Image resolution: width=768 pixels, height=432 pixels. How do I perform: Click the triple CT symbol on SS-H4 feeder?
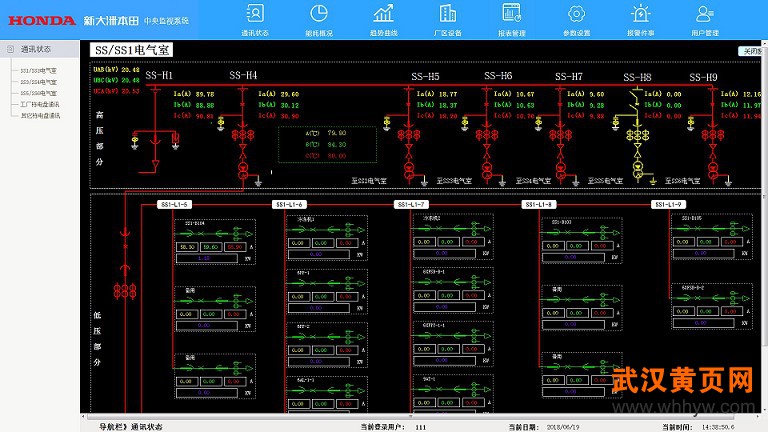pyautogui.click(x=243, y=135)
